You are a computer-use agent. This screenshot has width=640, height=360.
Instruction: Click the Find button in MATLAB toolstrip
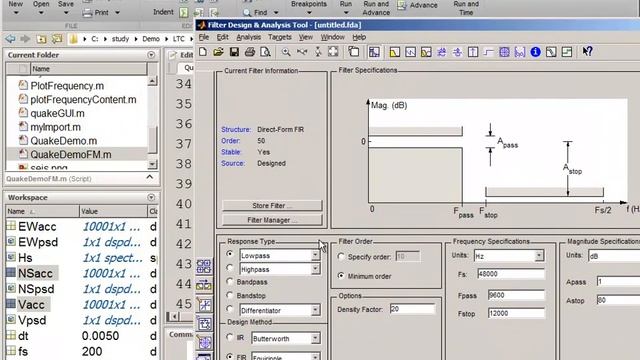260,13
